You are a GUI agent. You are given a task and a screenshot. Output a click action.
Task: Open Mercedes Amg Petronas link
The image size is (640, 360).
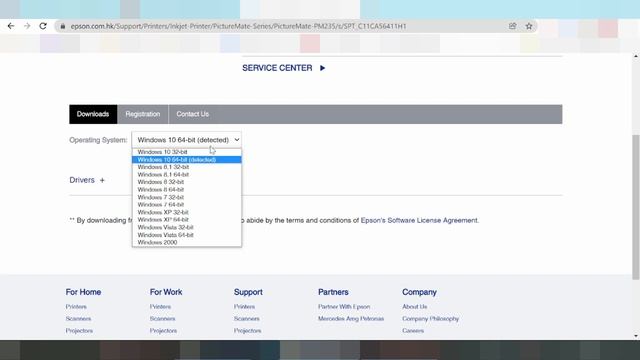coord(351,318)
